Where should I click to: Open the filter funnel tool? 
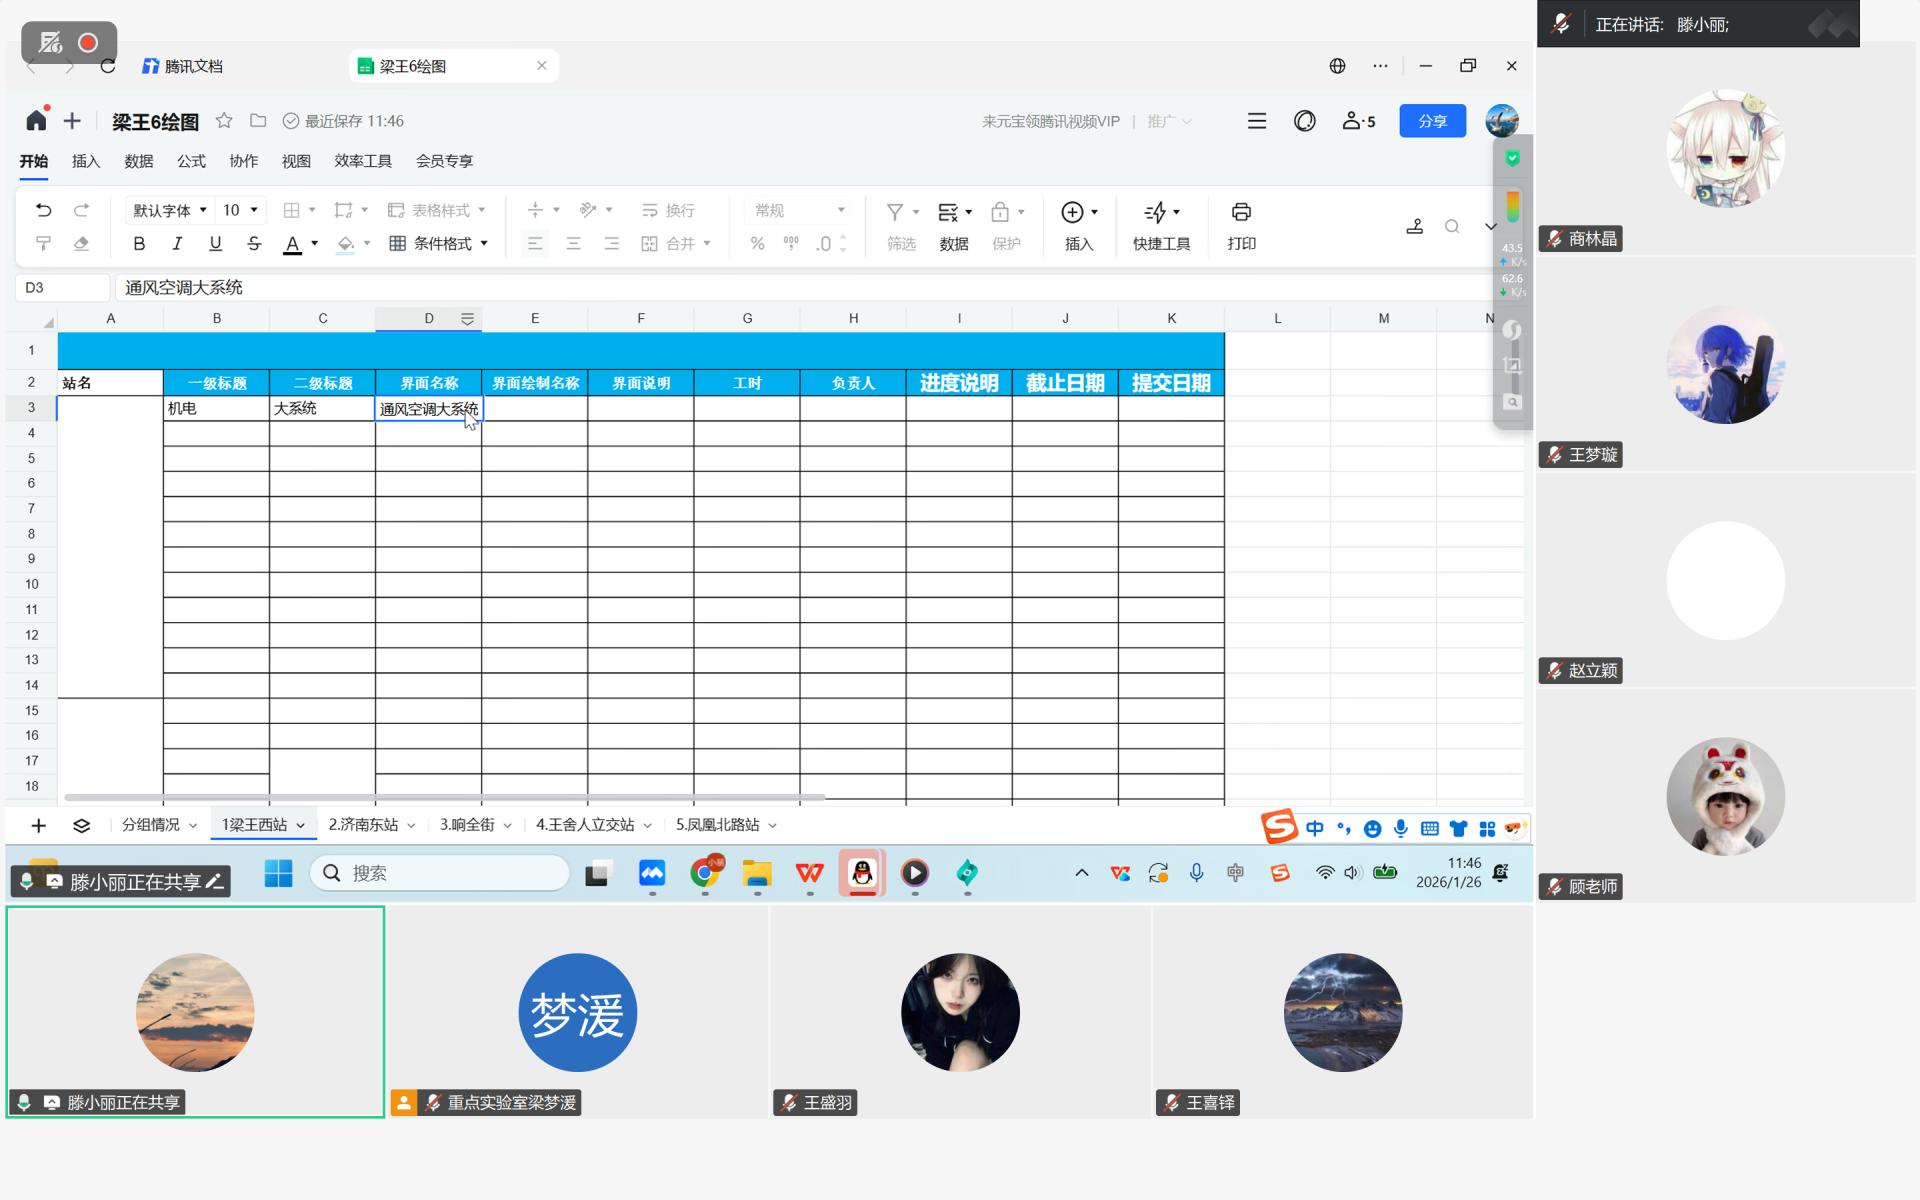pyautogui.click(x=895, y=212)
